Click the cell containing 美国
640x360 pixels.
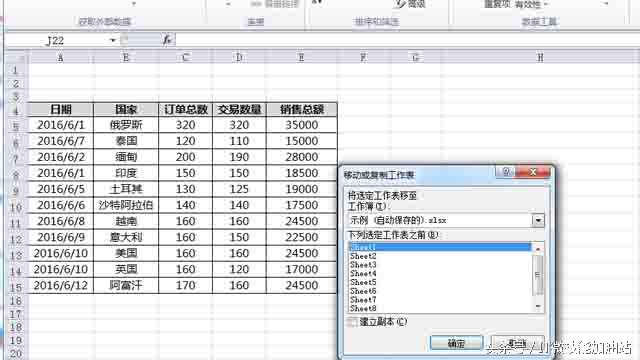[x=126, y=253]
